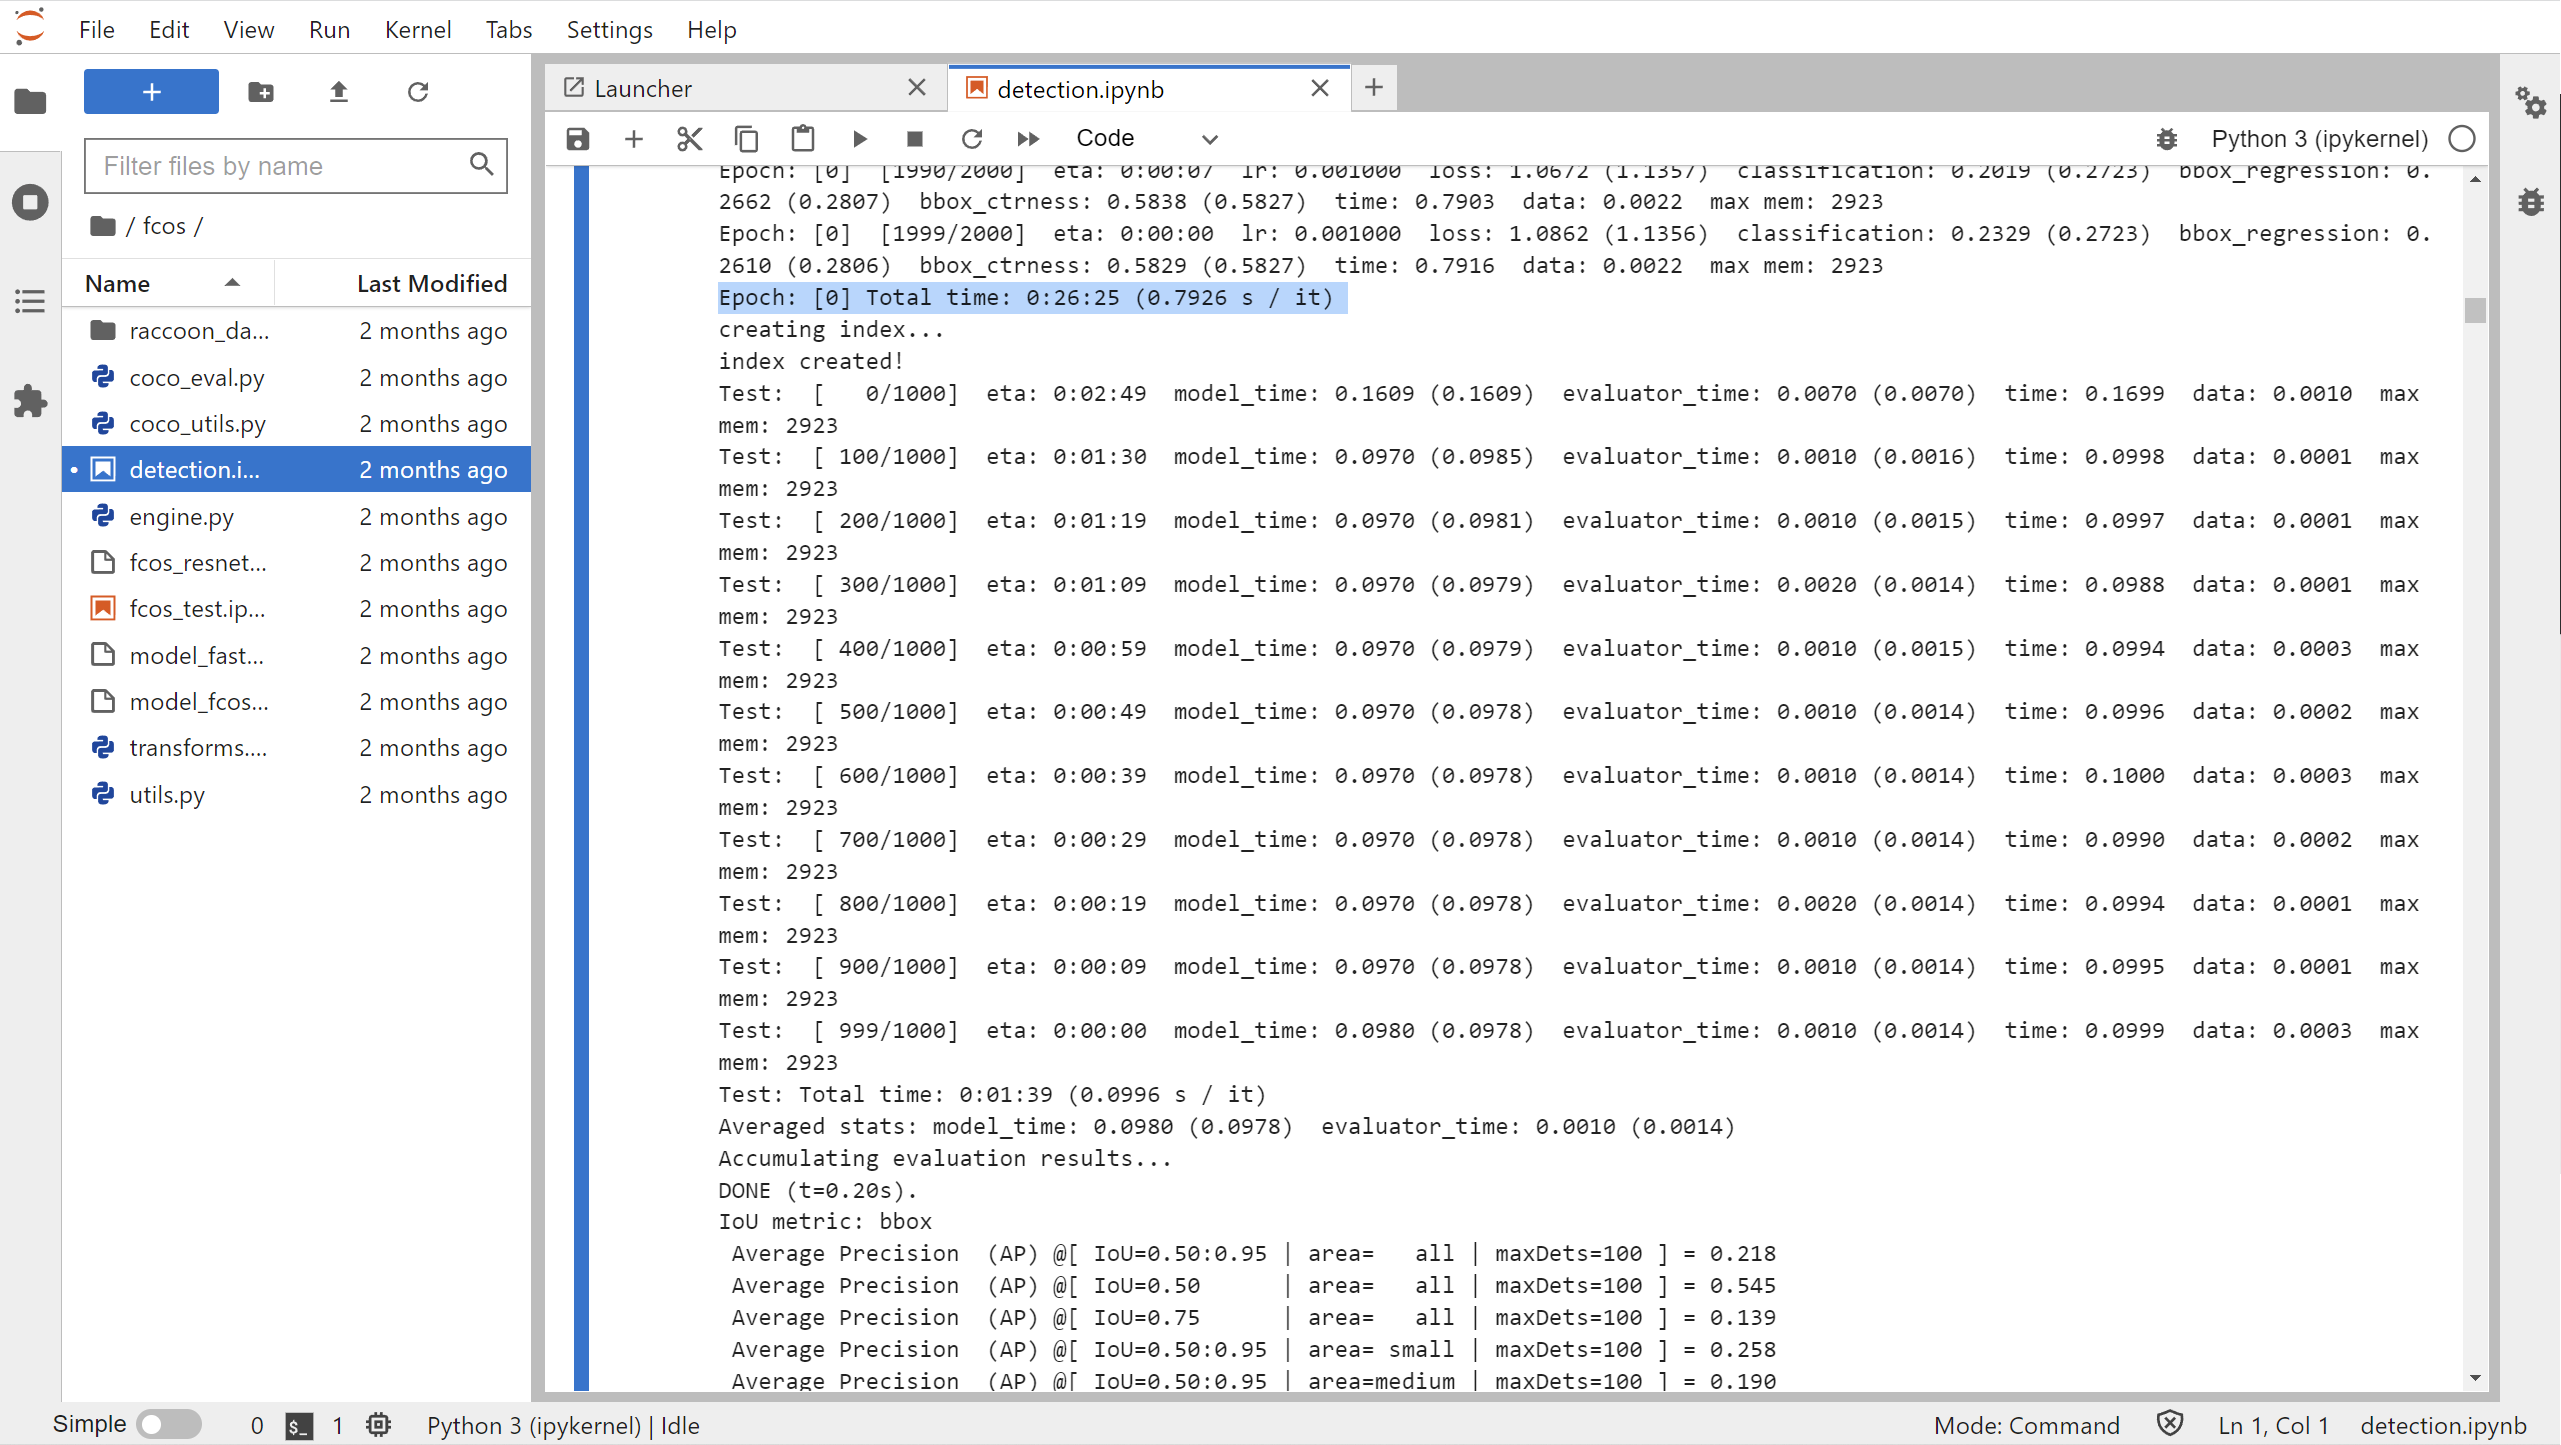
Task: Select the raccoon_da... folder
Action: coord(297,331)
